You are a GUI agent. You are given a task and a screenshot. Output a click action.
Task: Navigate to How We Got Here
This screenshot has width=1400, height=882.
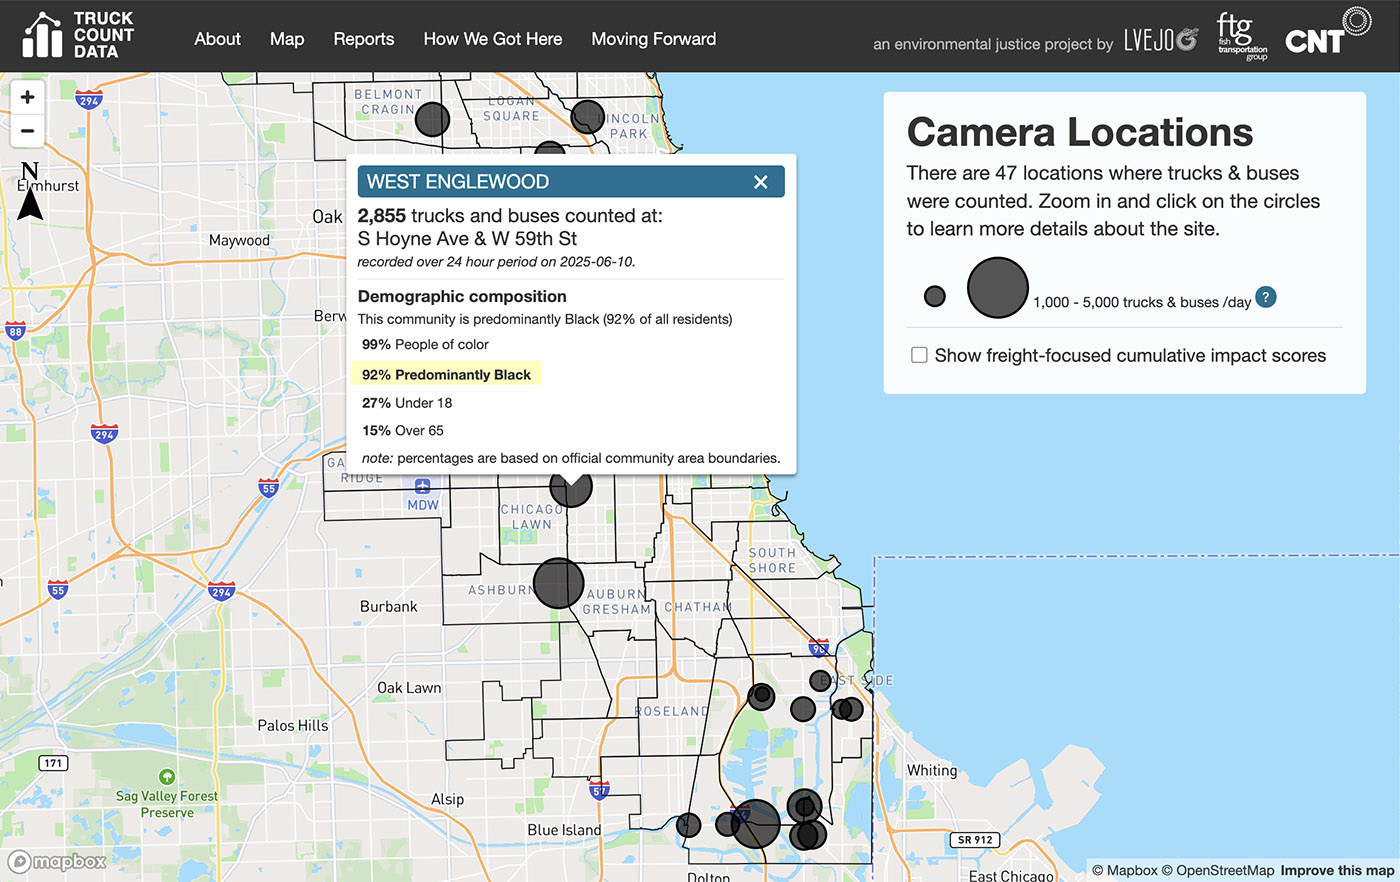pos(492,39)
